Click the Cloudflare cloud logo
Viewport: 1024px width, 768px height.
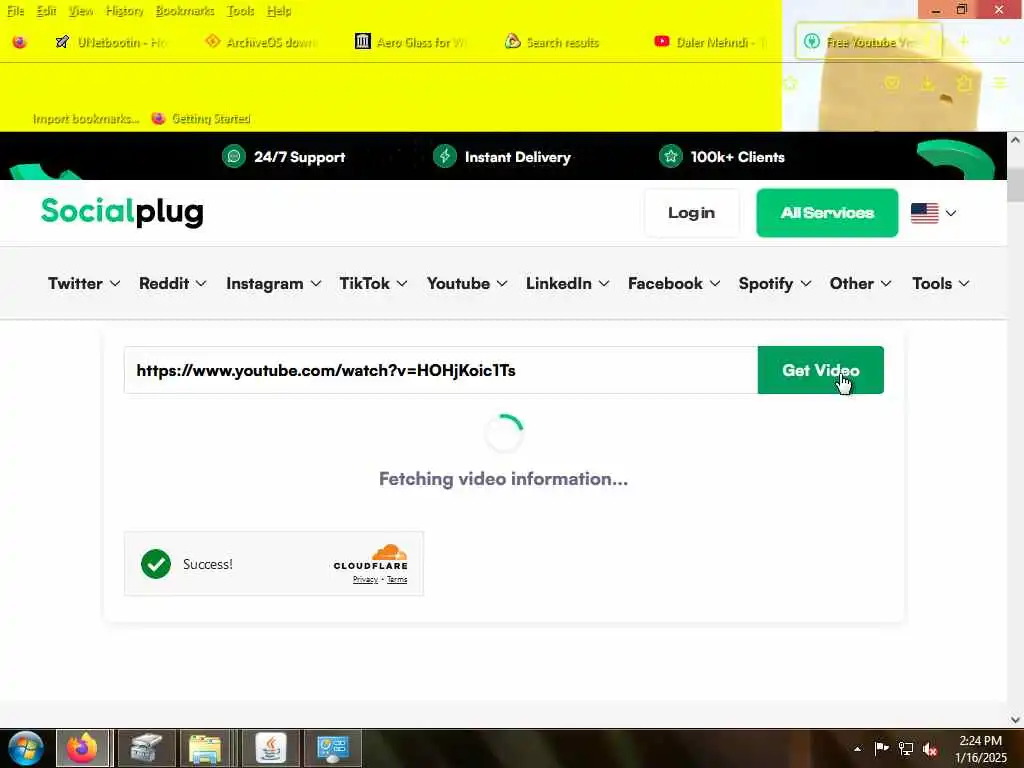(x=389, y=552)
